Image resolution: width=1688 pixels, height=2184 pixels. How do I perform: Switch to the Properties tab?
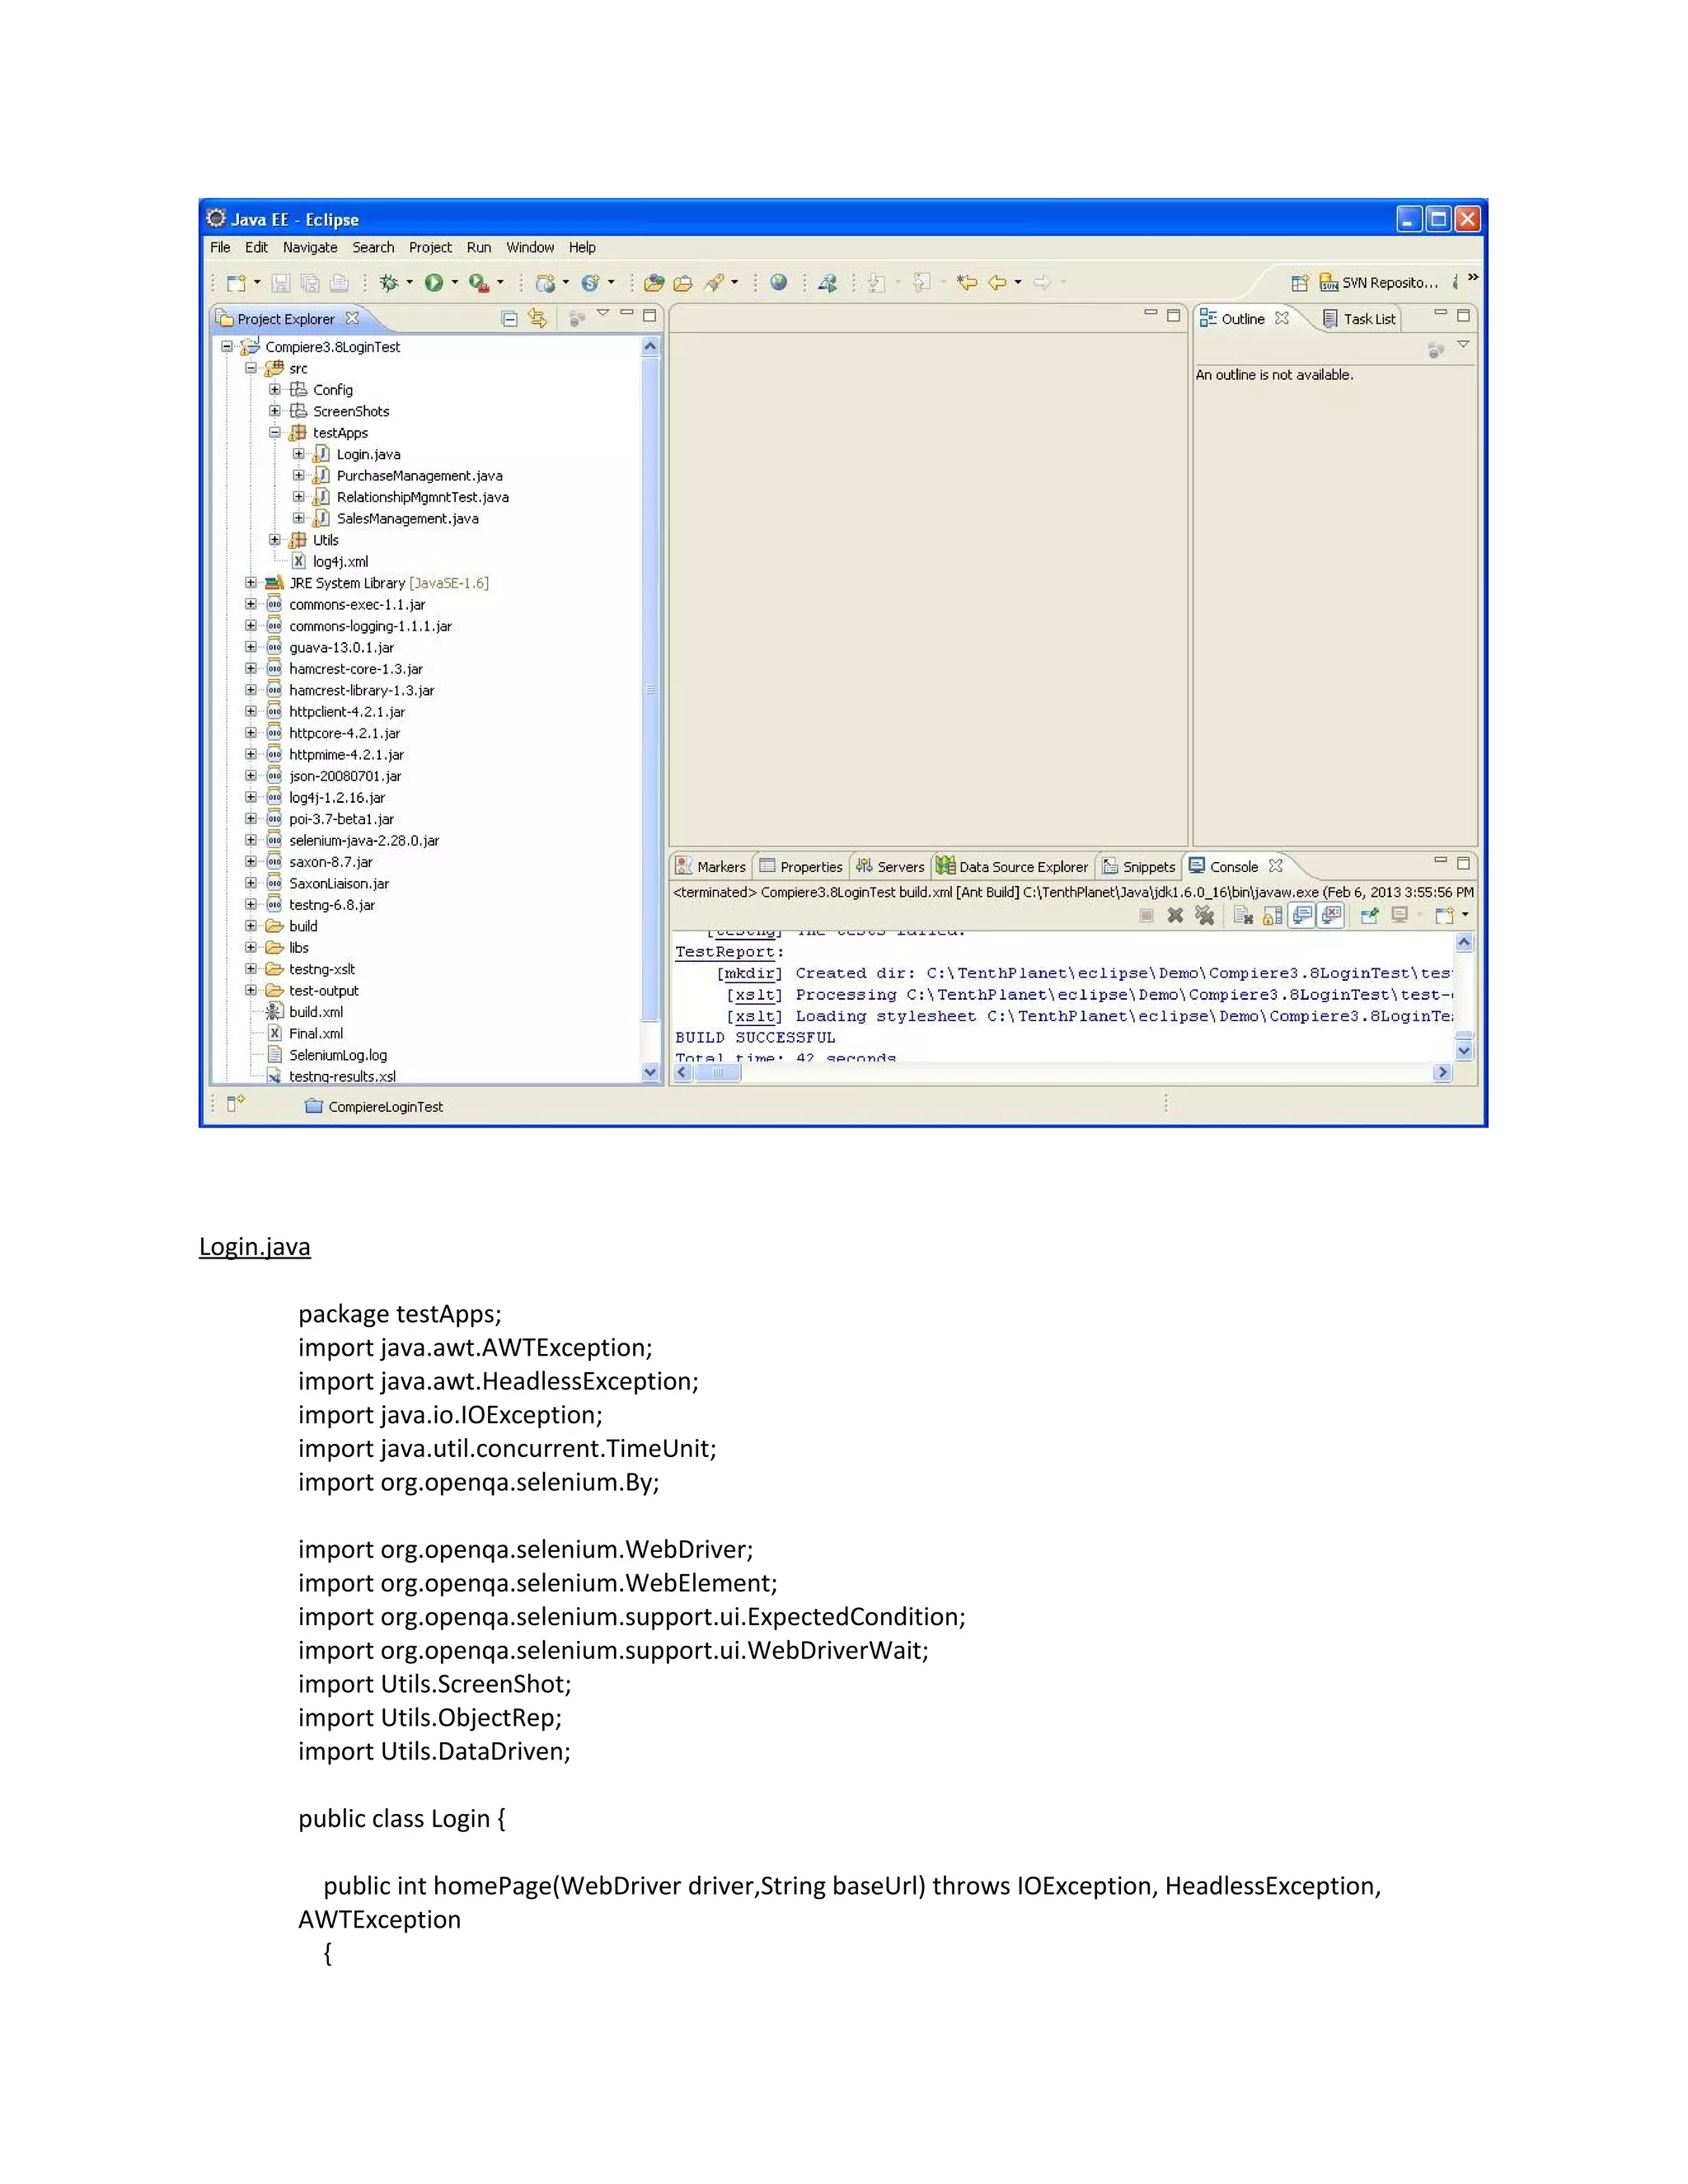(801, 867)
